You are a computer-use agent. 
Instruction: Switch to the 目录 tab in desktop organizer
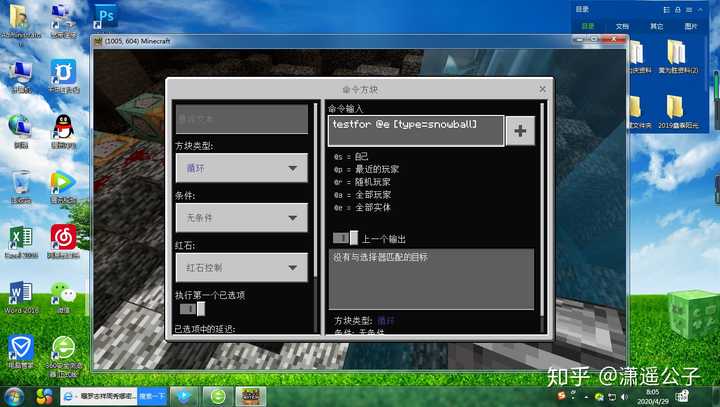tap(588, 26)
